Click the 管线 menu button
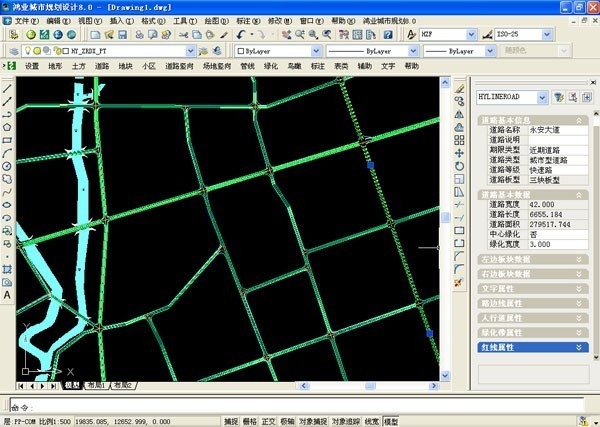The height and width of the screenshot is (427, 600). (x=247, y=66)
